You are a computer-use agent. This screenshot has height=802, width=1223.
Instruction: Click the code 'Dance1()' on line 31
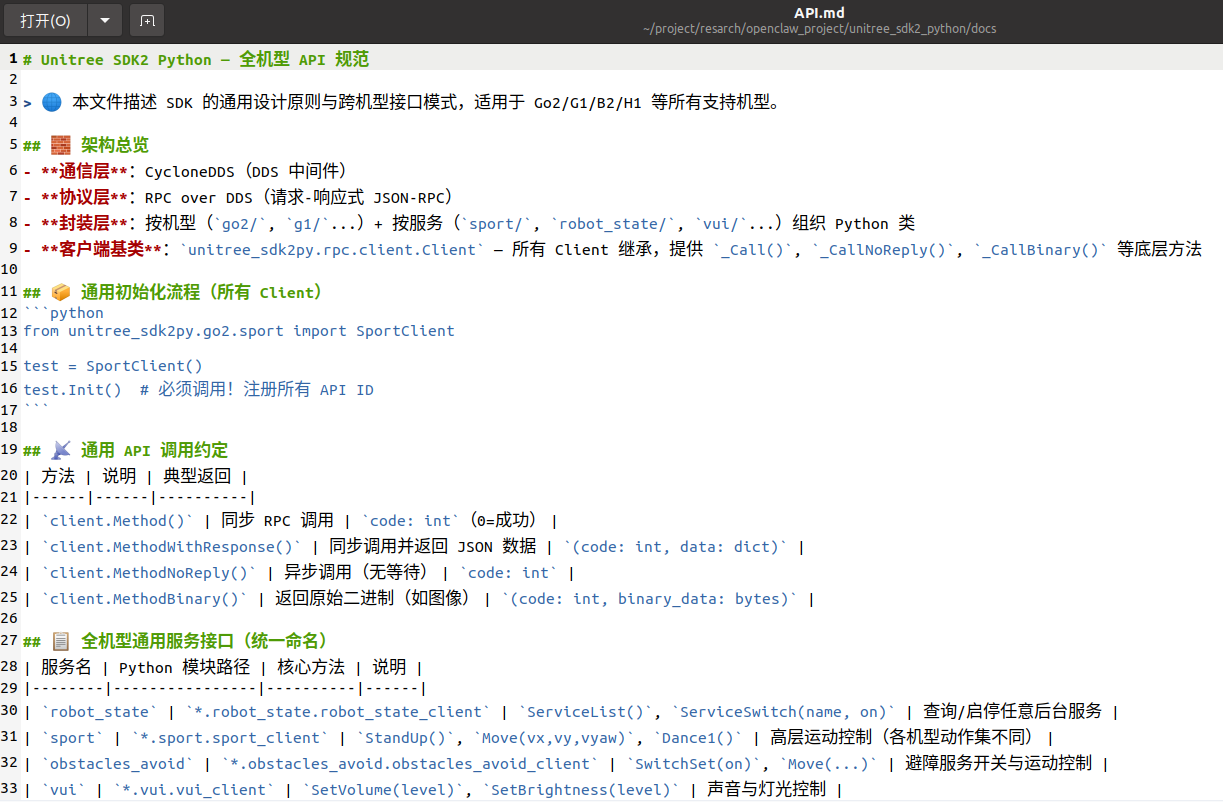click(699, 738)
